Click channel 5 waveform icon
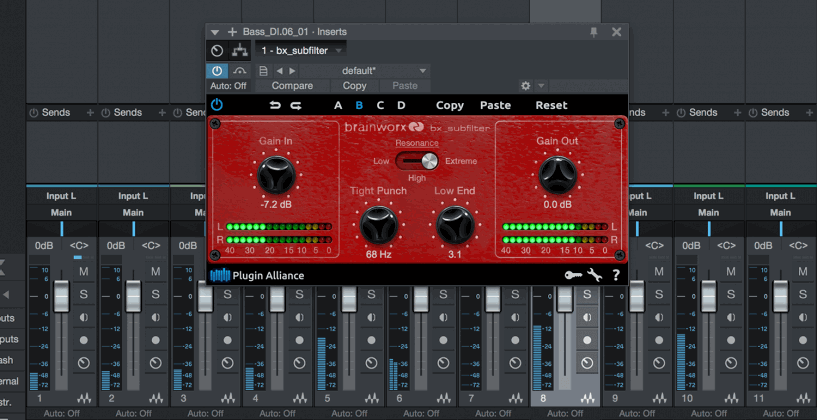Viewport: 817px width, 420px height. point(372,399)
